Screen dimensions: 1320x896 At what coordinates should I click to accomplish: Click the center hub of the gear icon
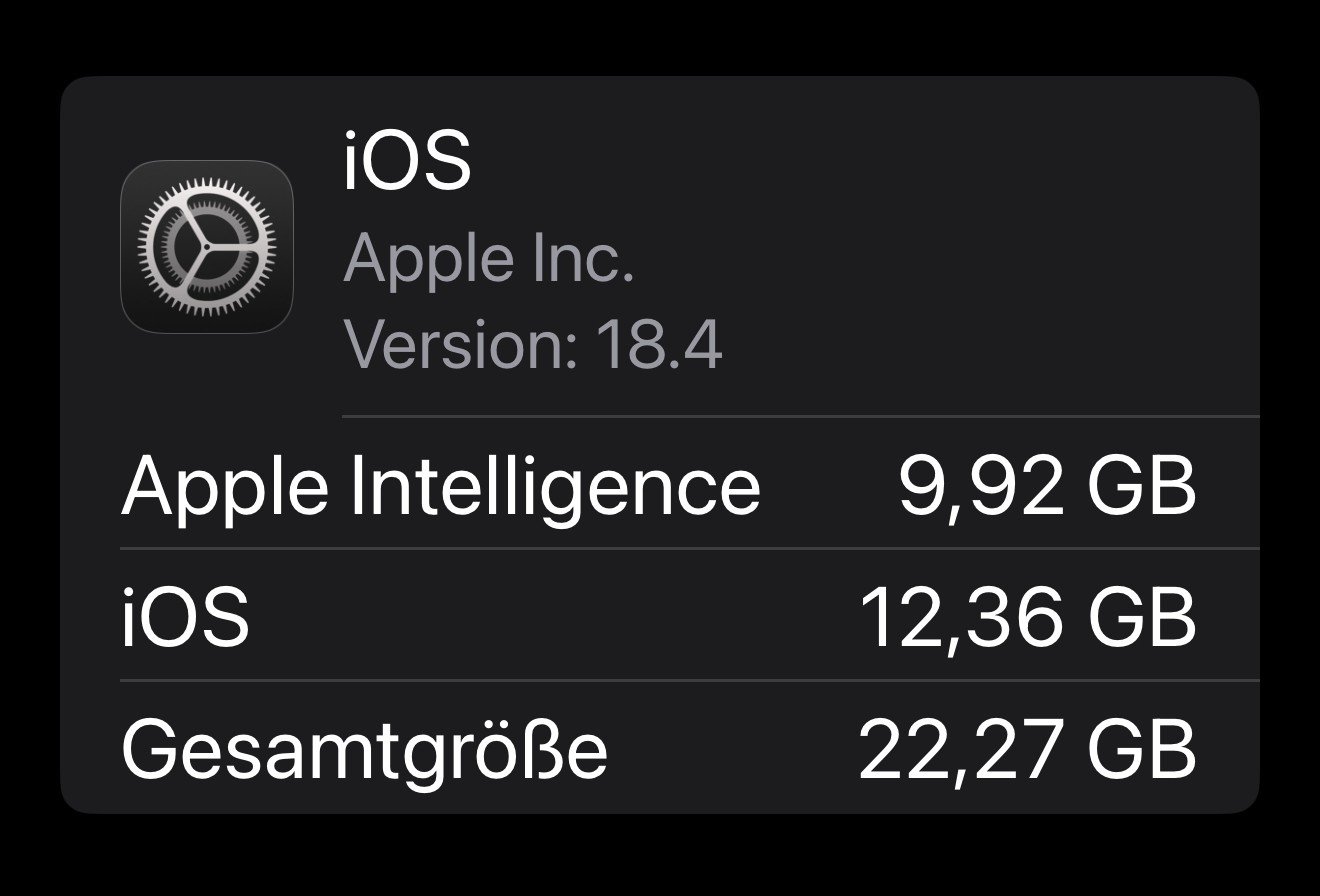[x=206, y=246]
